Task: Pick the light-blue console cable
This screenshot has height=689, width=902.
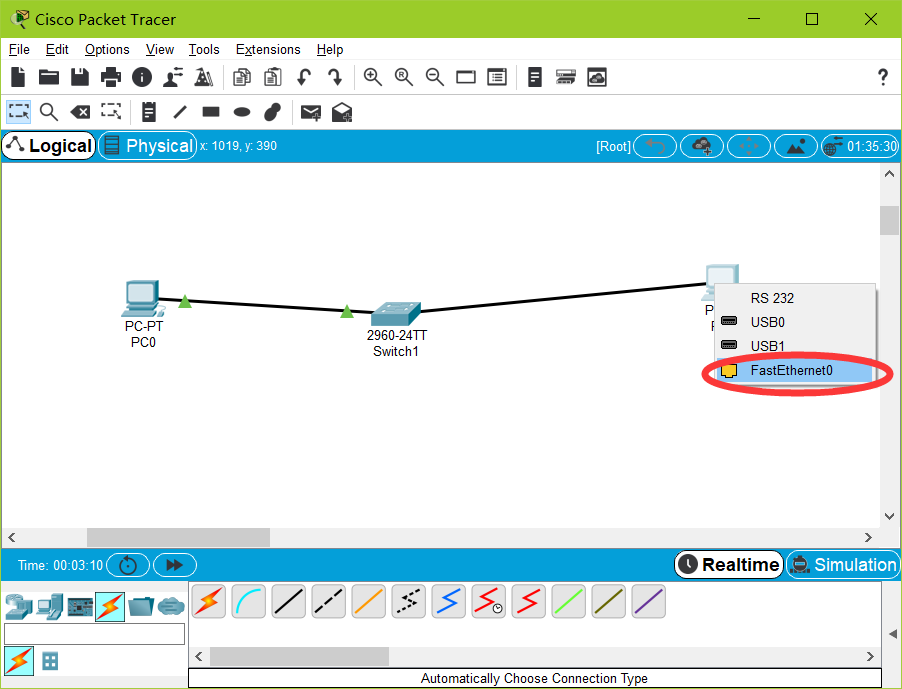Action: 249,602
